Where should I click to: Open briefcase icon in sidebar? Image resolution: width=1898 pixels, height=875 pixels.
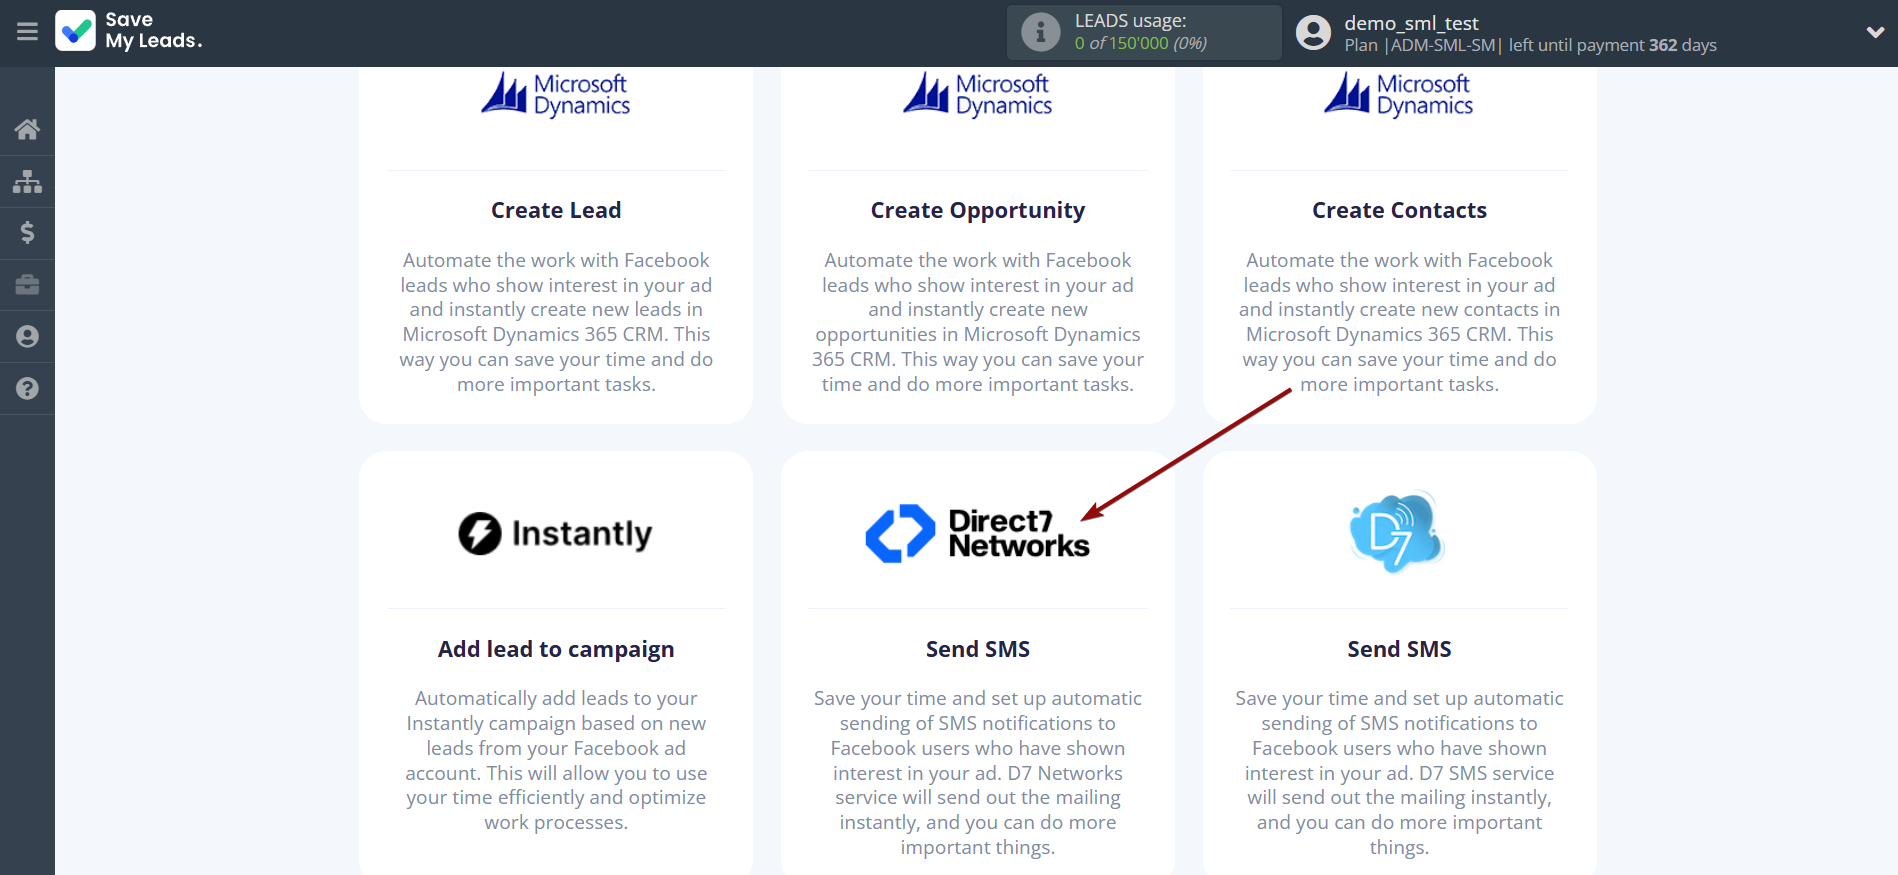click(x=27, y=285)
